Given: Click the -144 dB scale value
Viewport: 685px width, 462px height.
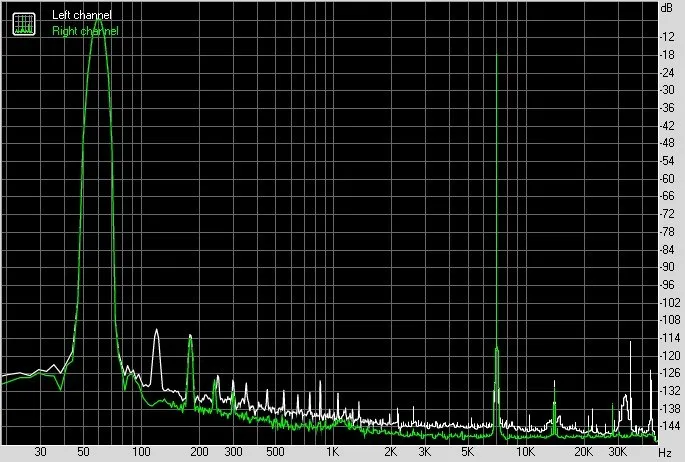Looking at the screenshot, I should 669,426.
